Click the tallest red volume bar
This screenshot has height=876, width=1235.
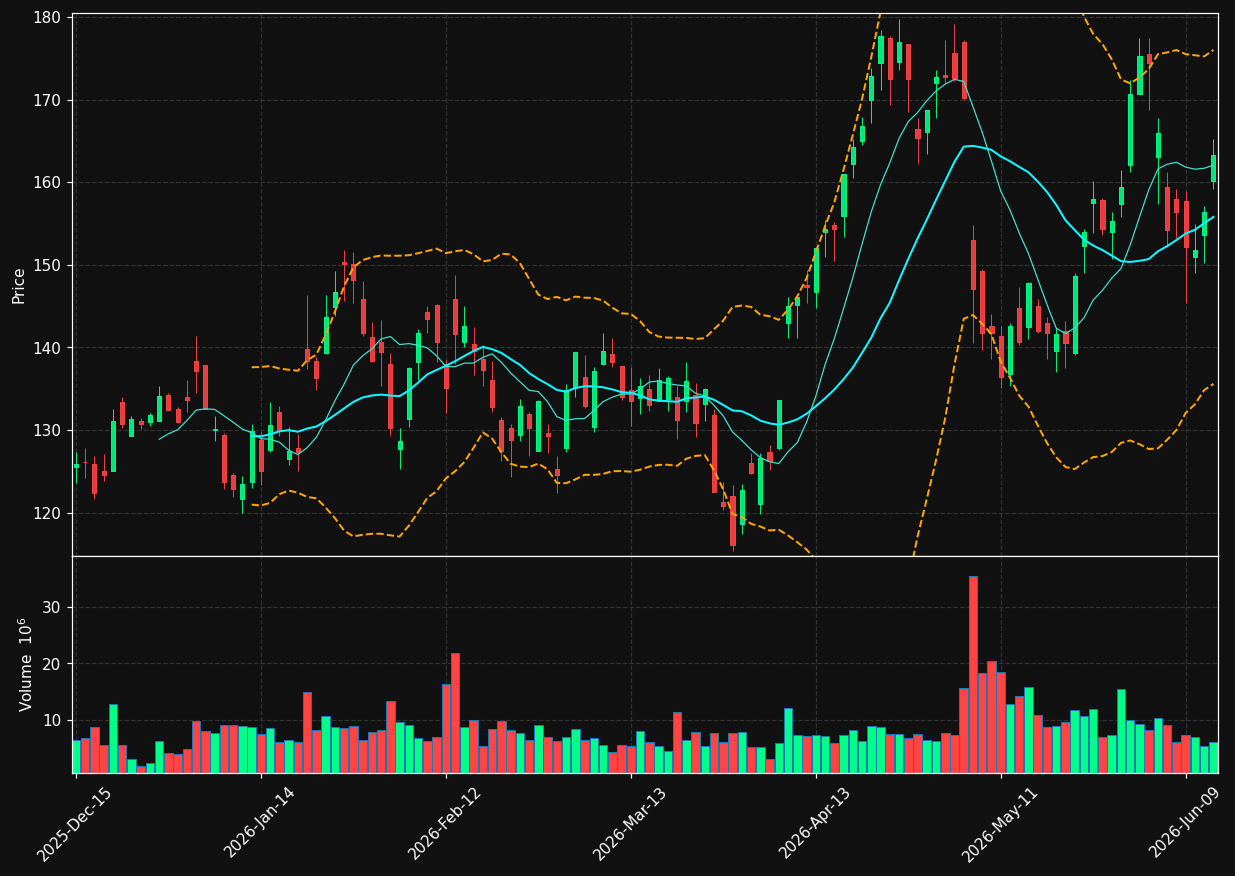(x=973, y=674)
